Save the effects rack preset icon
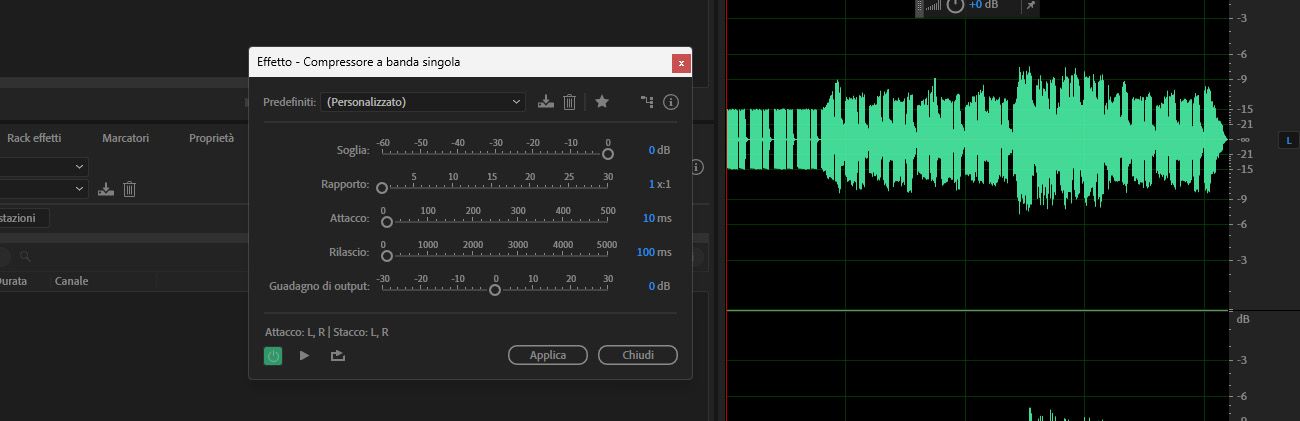This screenshot has width=1300, height=421. (108, 189)
